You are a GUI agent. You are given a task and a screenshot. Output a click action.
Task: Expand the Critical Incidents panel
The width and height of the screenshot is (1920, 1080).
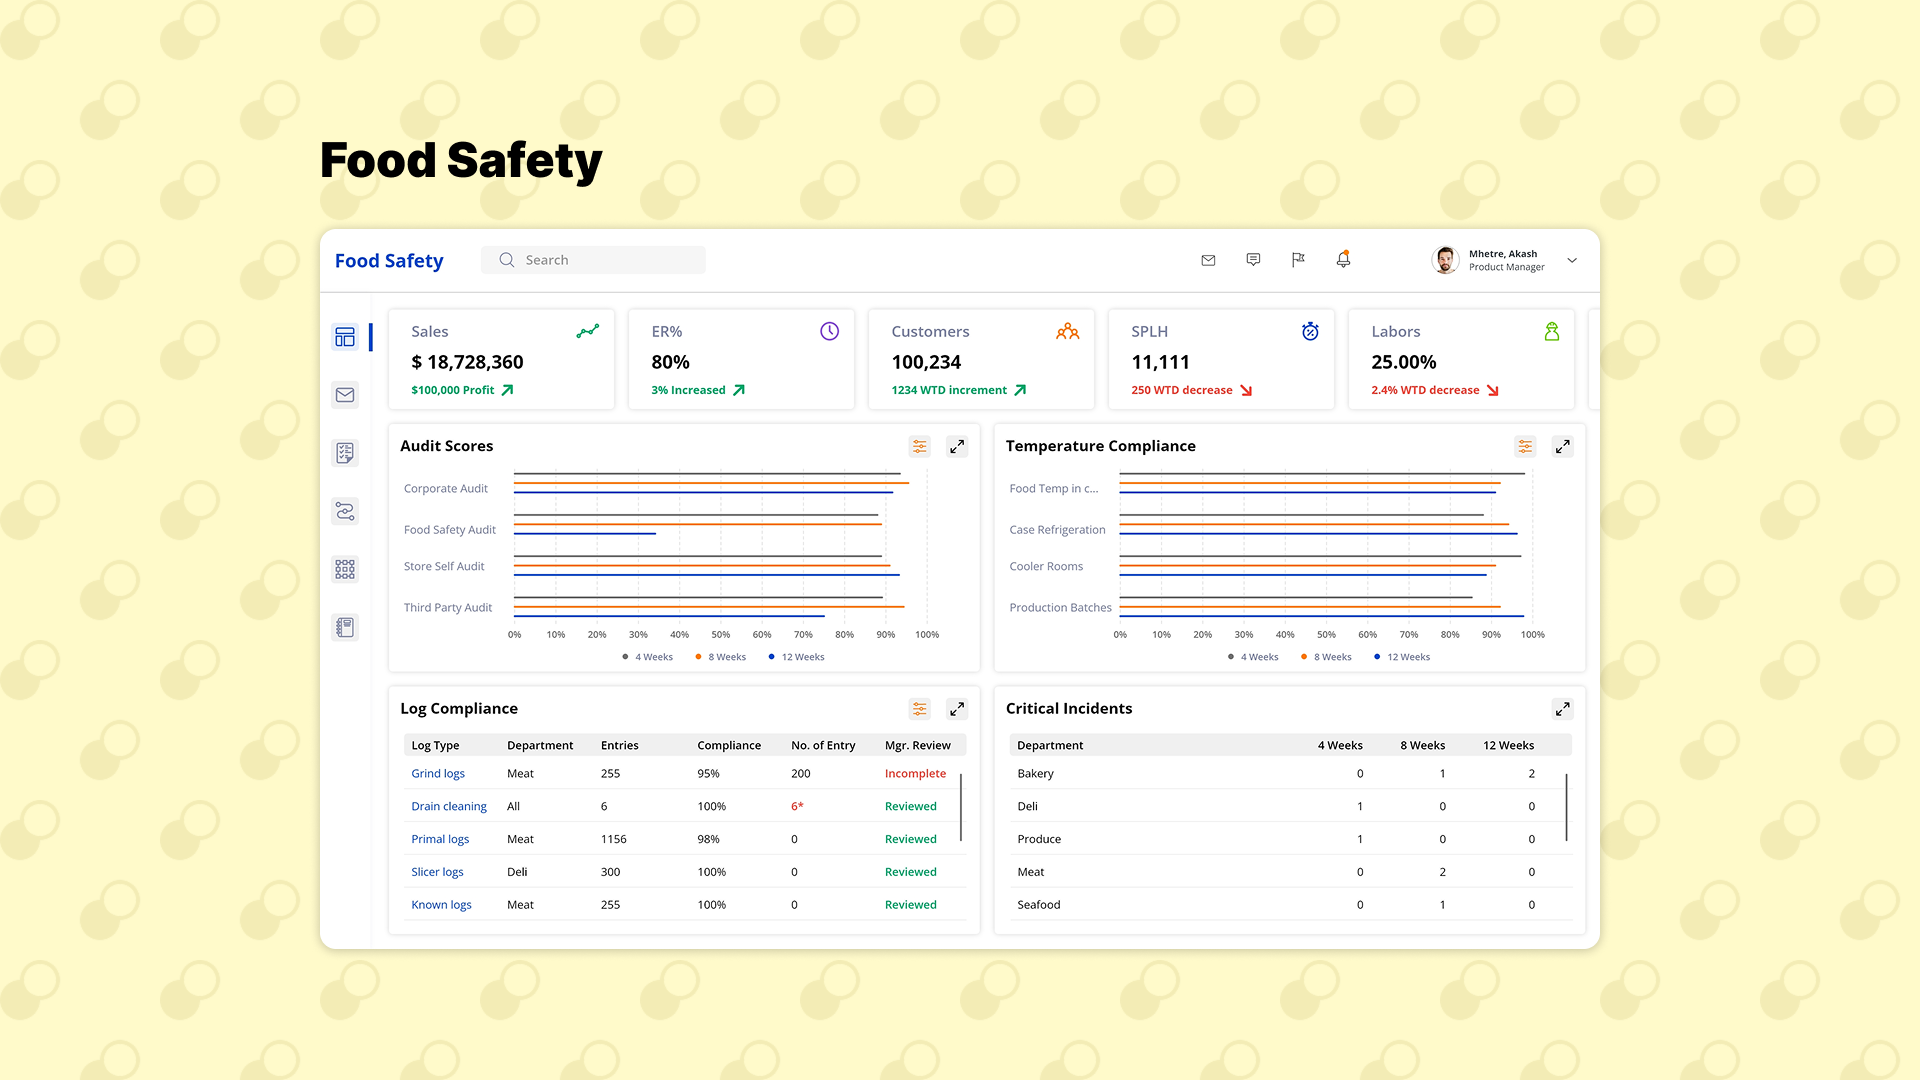(1563, 708)
